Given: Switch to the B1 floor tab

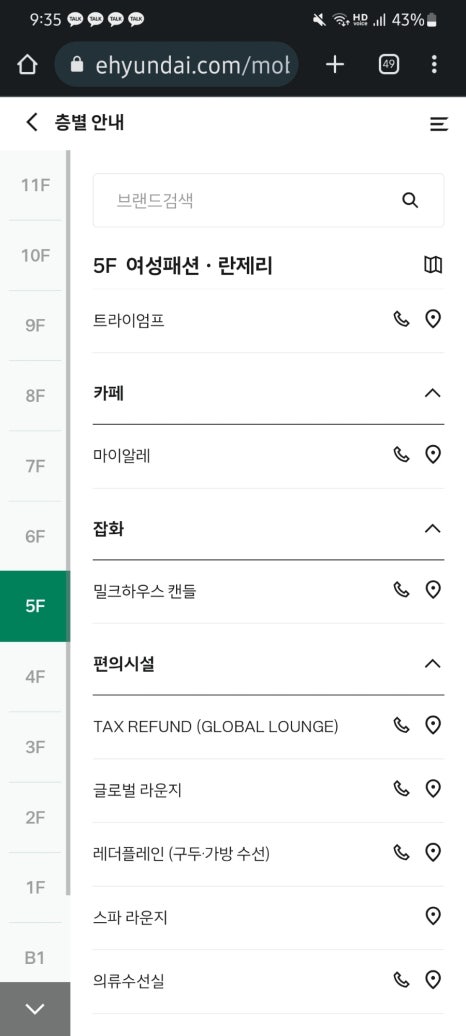Looking at the screenshot, I should coord(34,957).
